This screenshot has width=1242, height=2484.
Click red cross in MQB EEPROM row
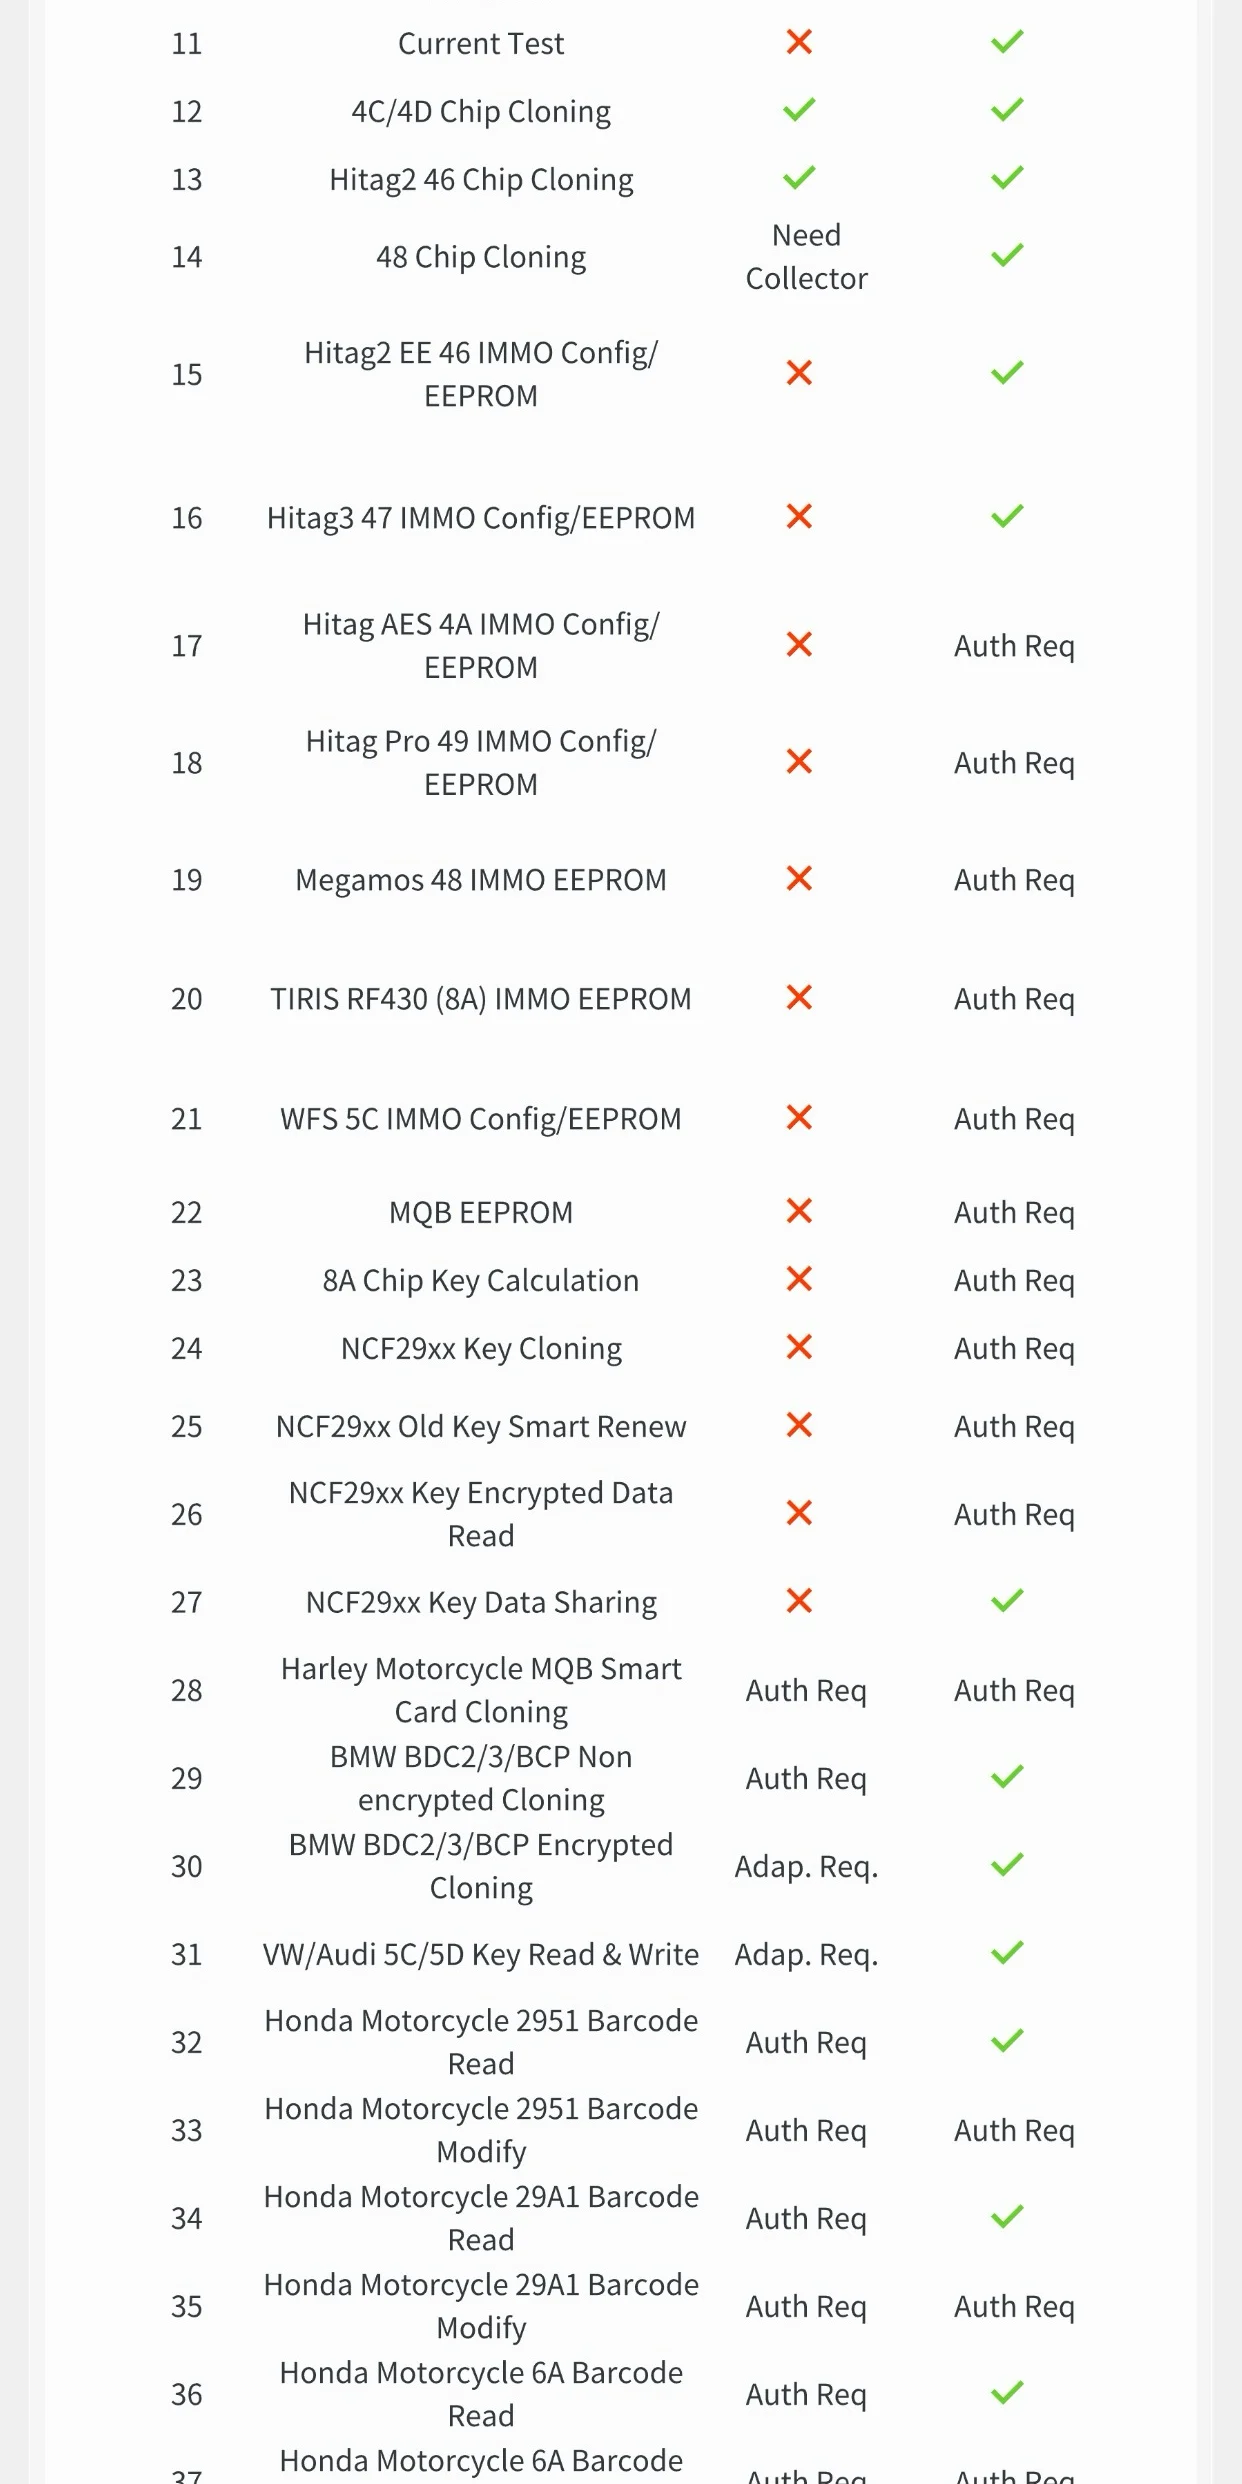[799, 1211]
